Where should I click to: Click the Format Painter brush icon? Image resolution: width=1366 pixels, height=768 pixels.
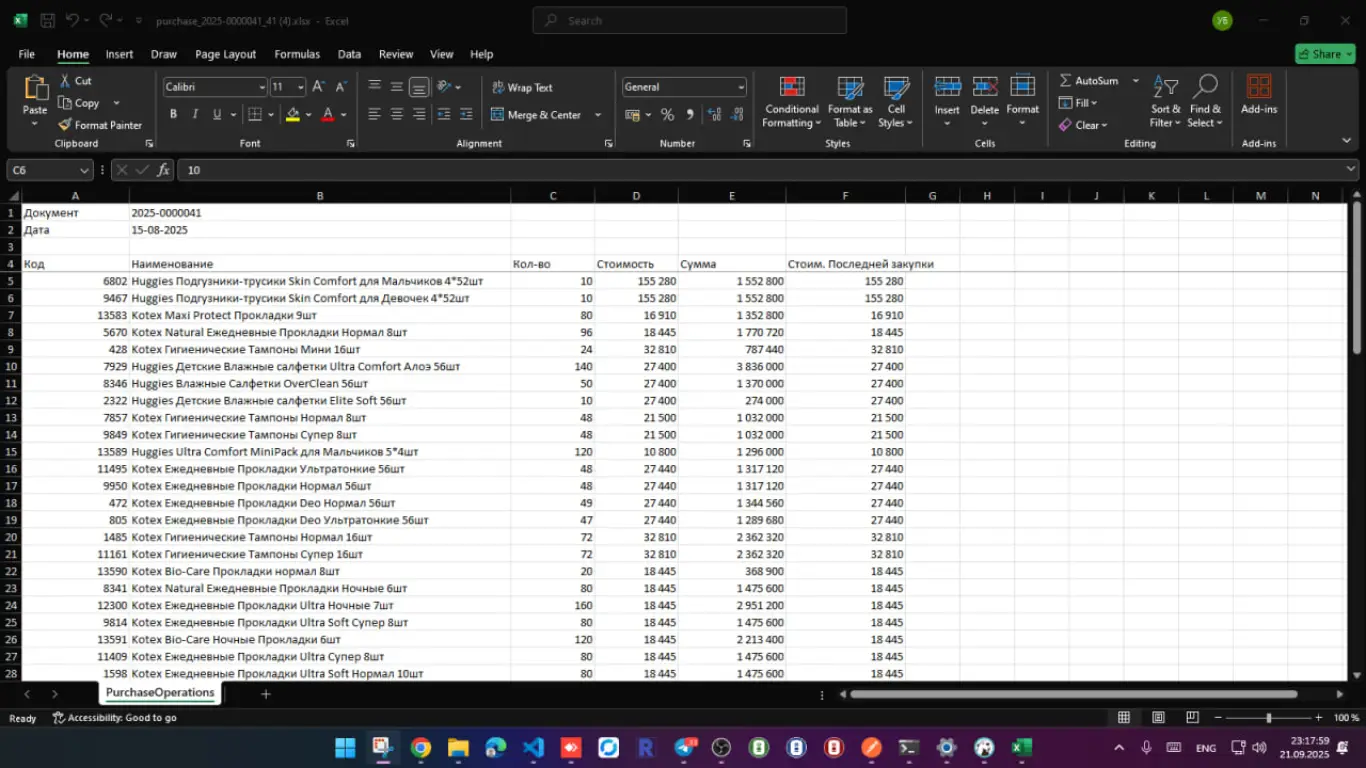pos(66,125)
